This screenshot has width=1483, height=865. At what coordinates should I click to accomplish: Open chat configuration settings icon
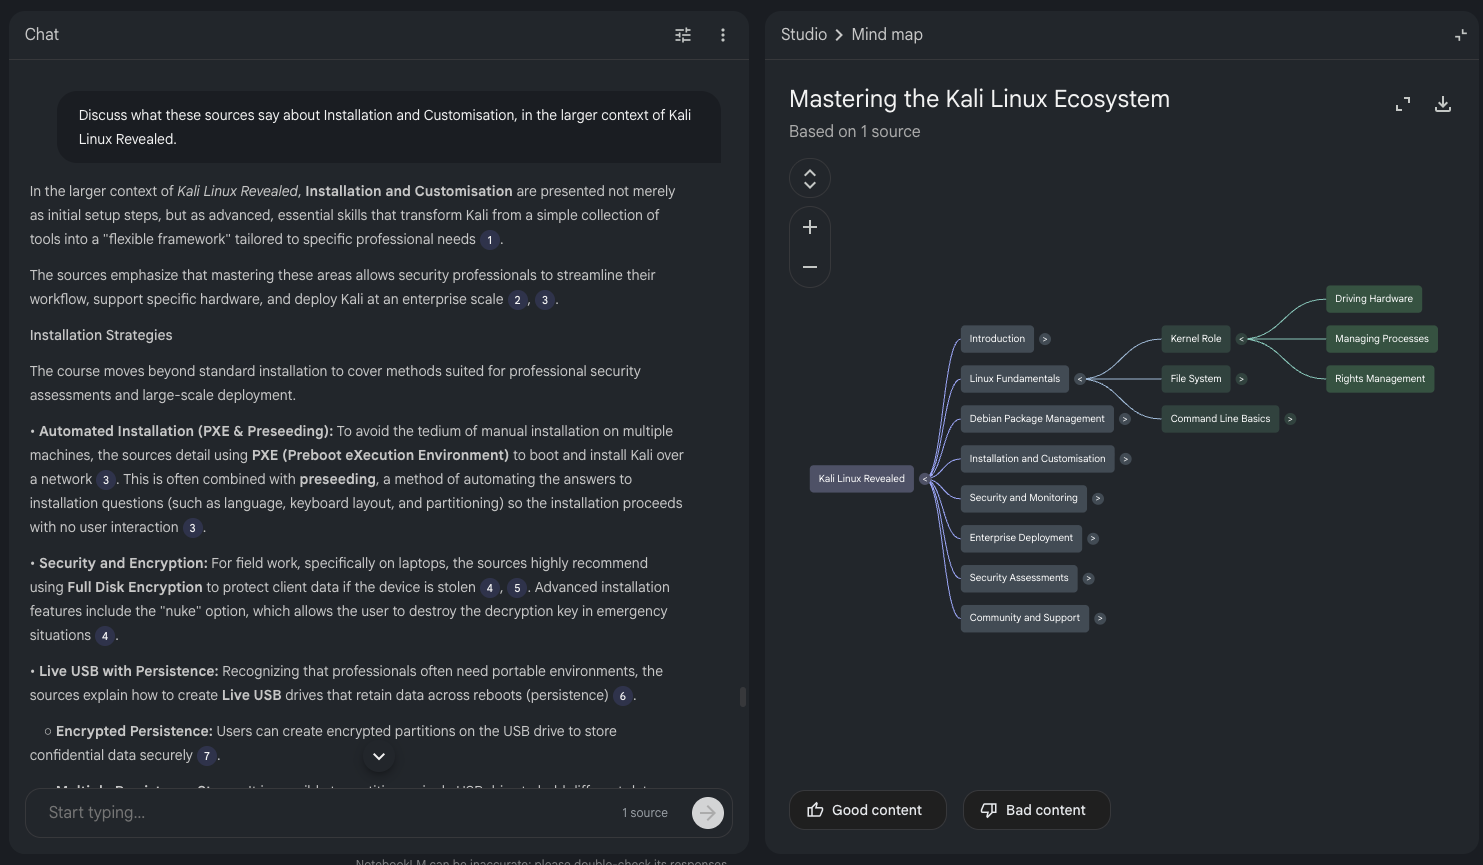point(683,35)
